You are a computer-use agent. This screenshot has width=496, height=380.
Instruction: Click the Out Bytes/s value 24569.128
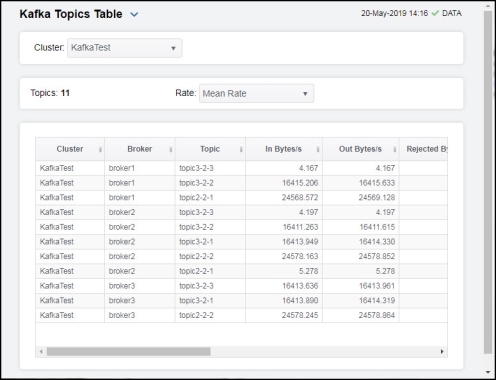[377, 197]
